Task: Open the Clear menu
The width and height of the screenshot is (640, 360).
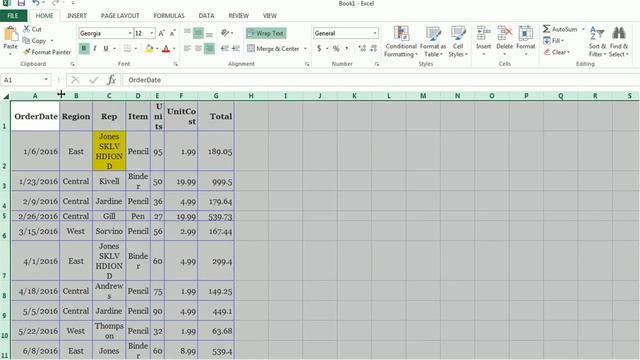Action: 556,52
